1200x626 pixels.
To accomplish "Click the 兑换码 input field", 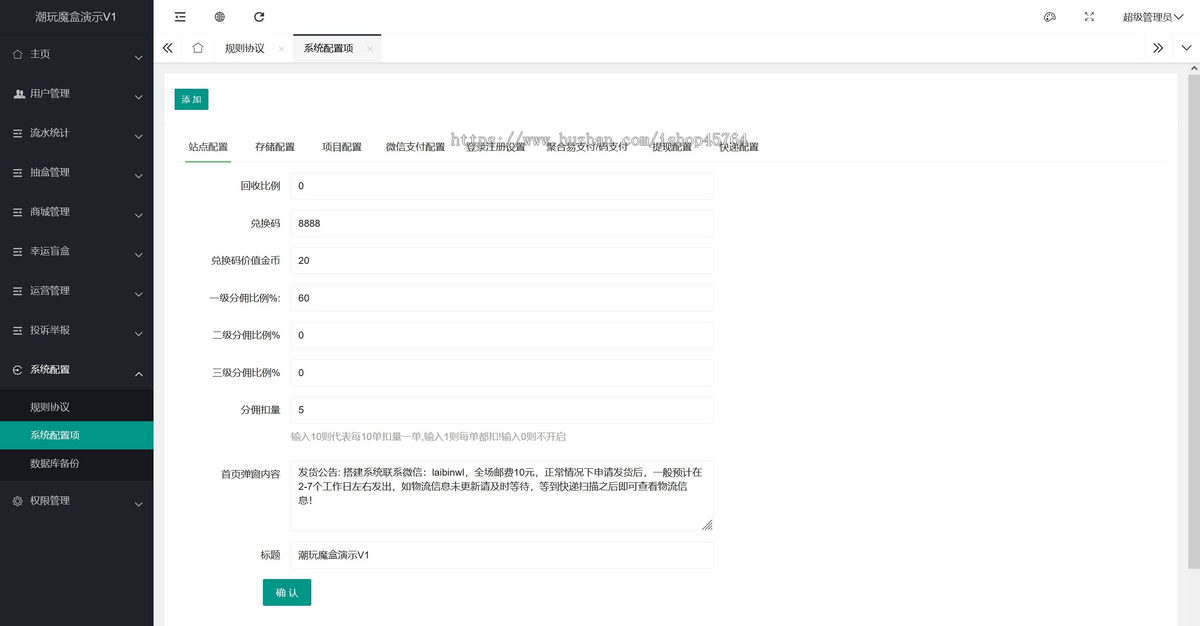I will pyautogui.click(x=502, y=224).
